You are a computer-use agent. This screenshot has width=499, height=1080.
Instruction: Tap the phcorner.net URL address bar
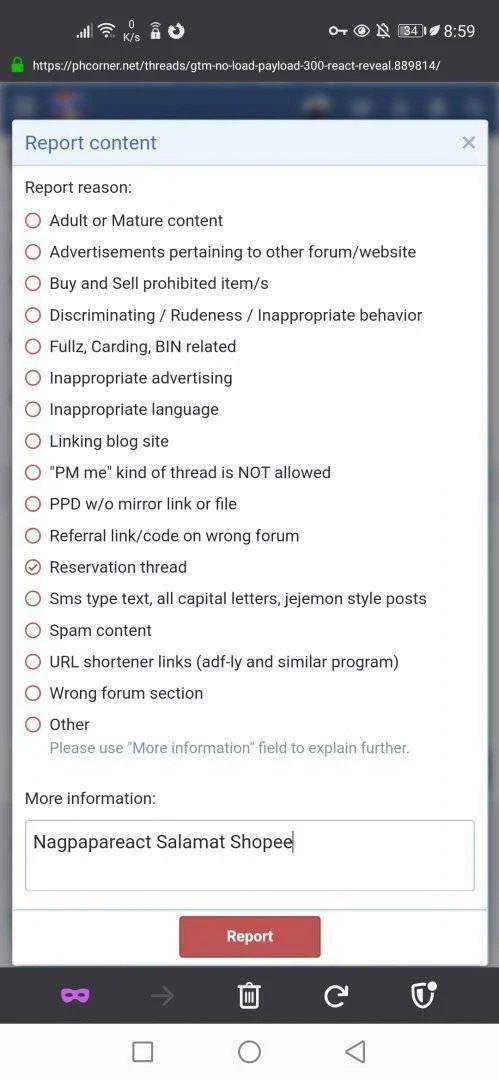coord(236,65)
